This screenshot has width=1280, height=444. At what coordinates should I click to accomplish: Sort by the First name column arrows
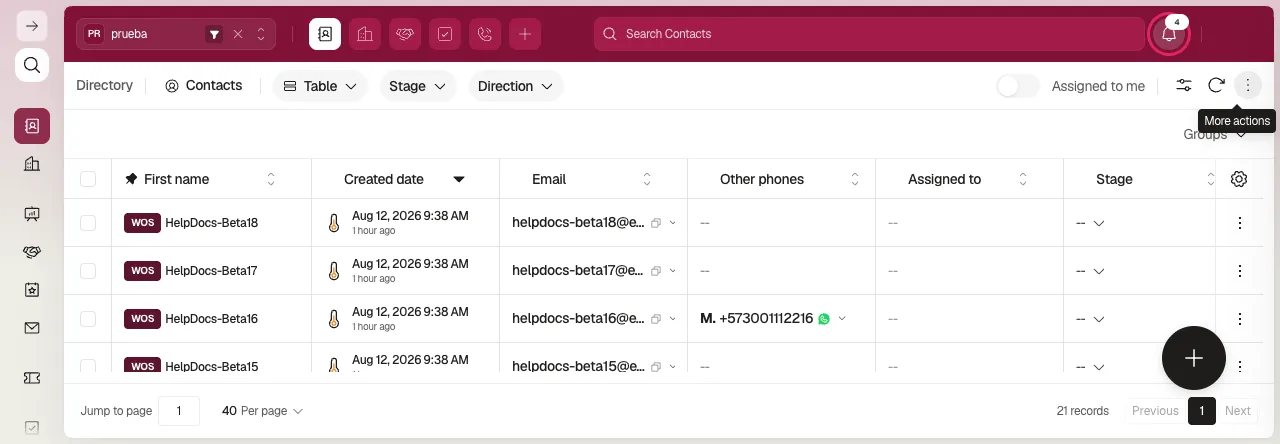271,179
